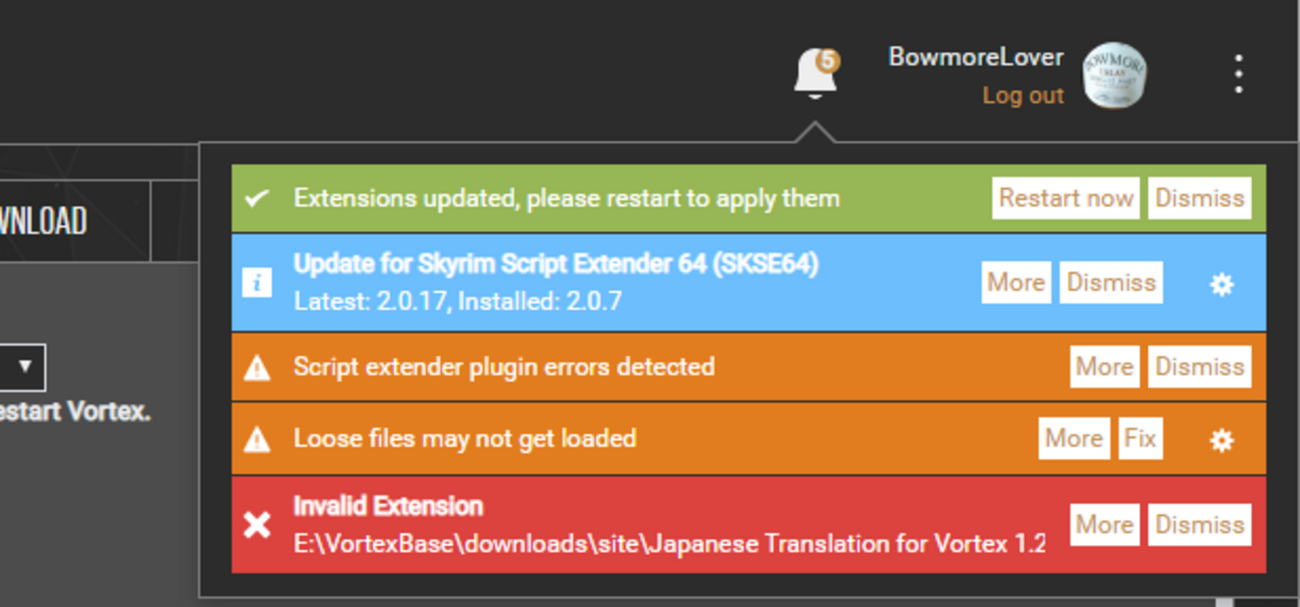
Task: Open gear settings for SKSE64 update notification
Action: point(1221,284)
